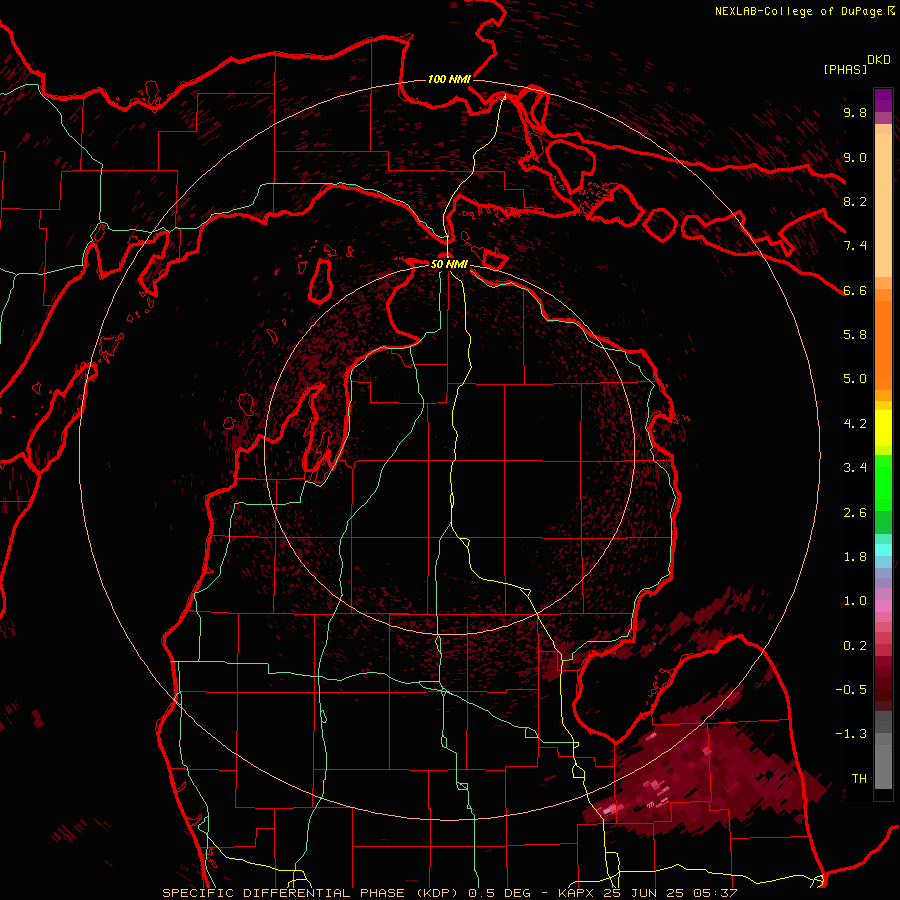This screenshot has height=900, width=900.
Task: Select the 5.8 scale value
Action: [855, 335]
